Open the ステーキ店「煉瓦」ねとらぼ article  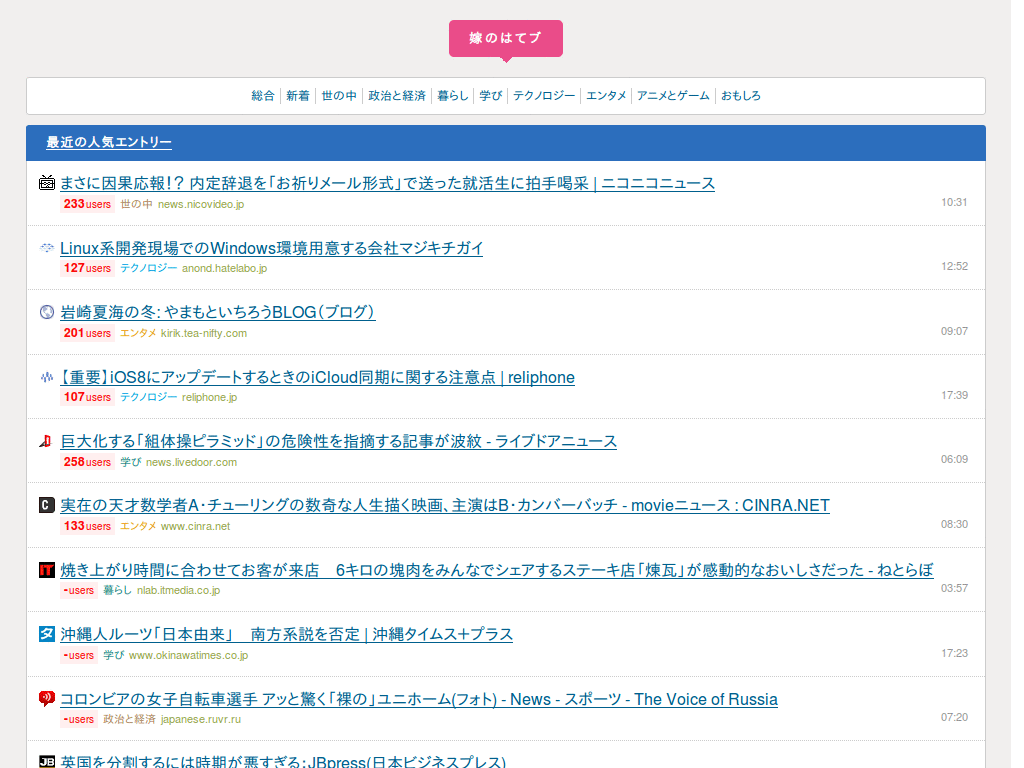(497, 570)
